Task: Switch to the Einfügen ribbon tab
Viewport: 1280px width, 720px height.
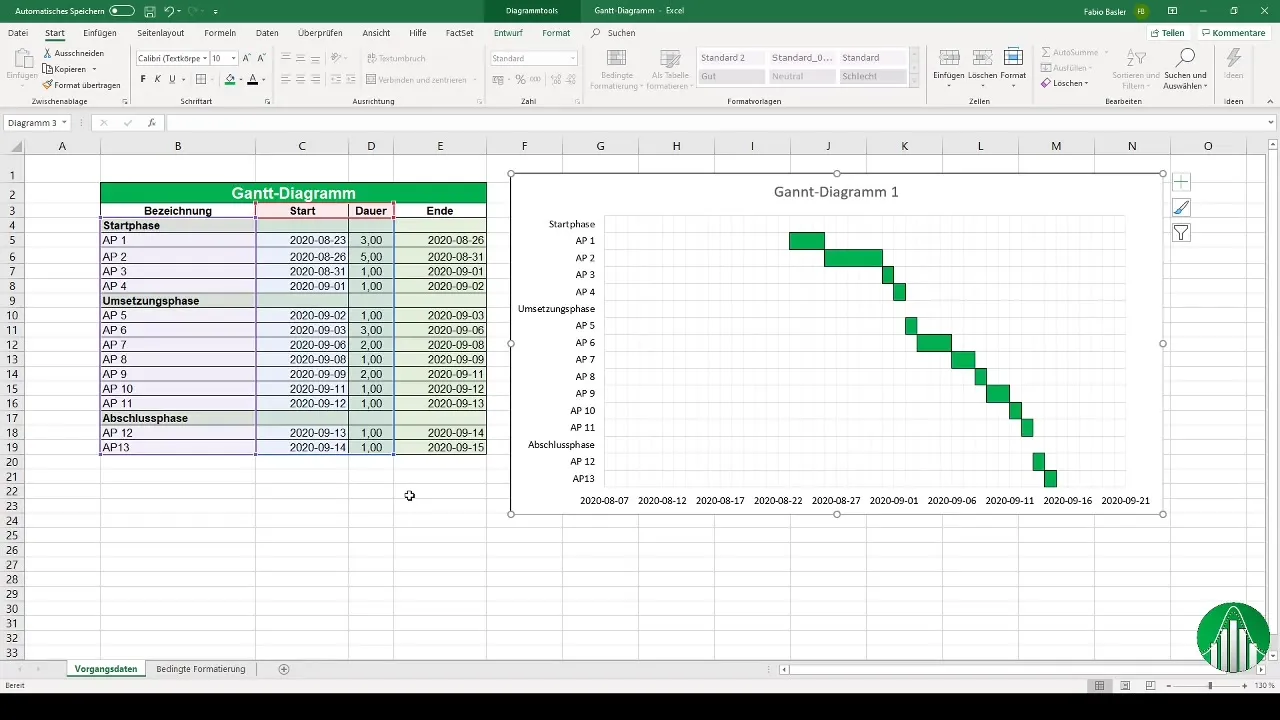Action: click(100, 33)
